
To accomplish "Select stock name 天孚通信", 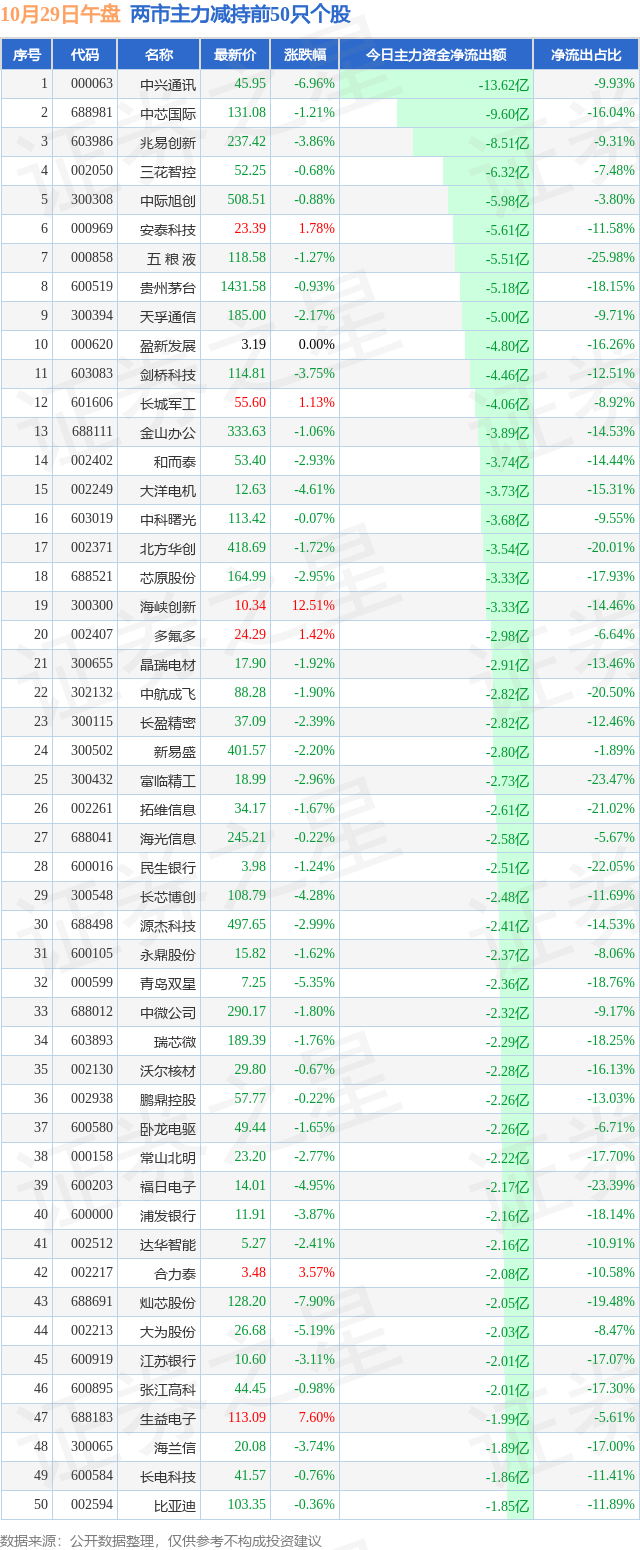I will (x=168, y=316).
